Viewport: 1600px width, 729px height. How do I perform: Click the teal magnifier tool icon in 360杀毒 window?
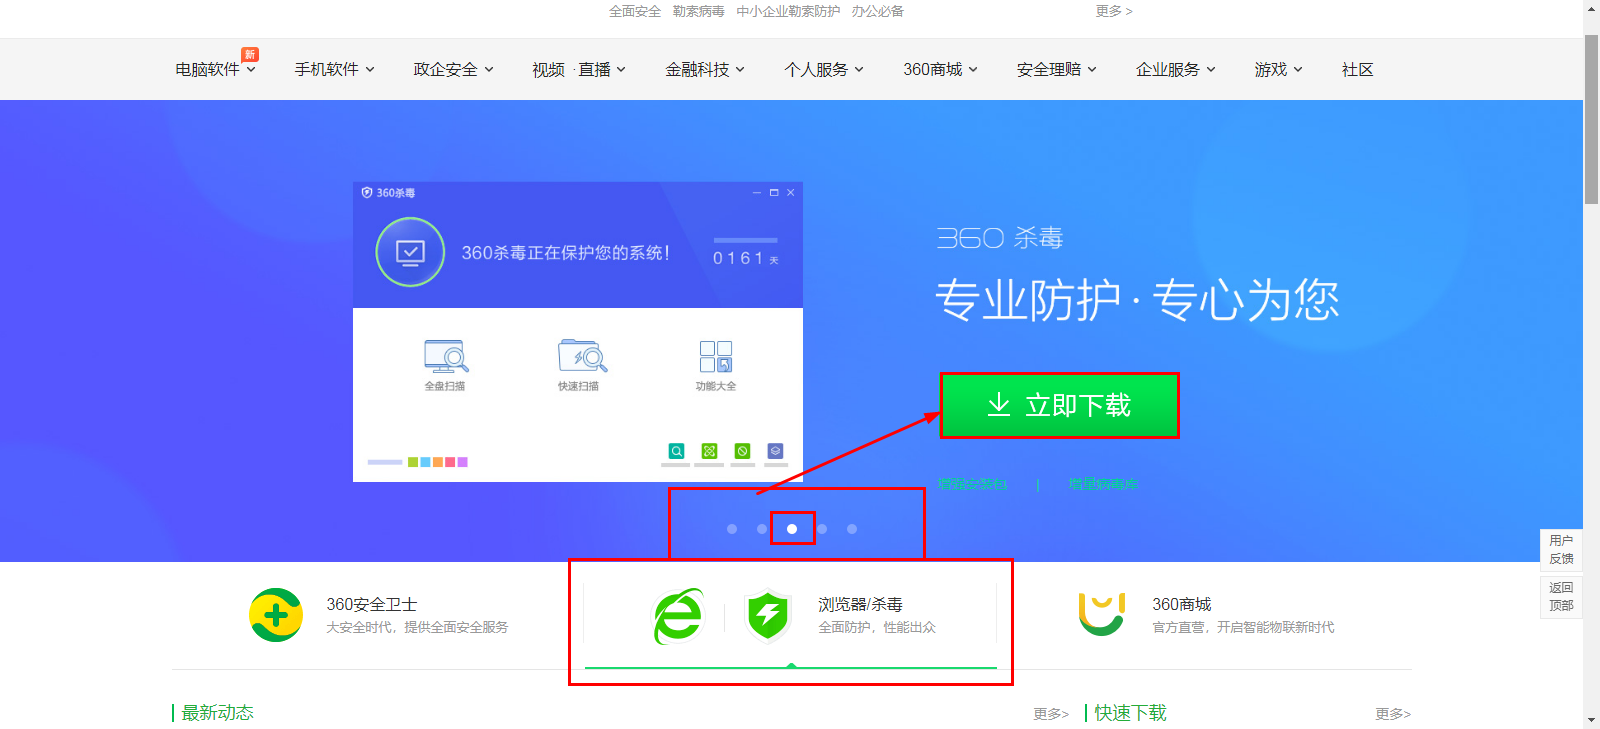677,451
